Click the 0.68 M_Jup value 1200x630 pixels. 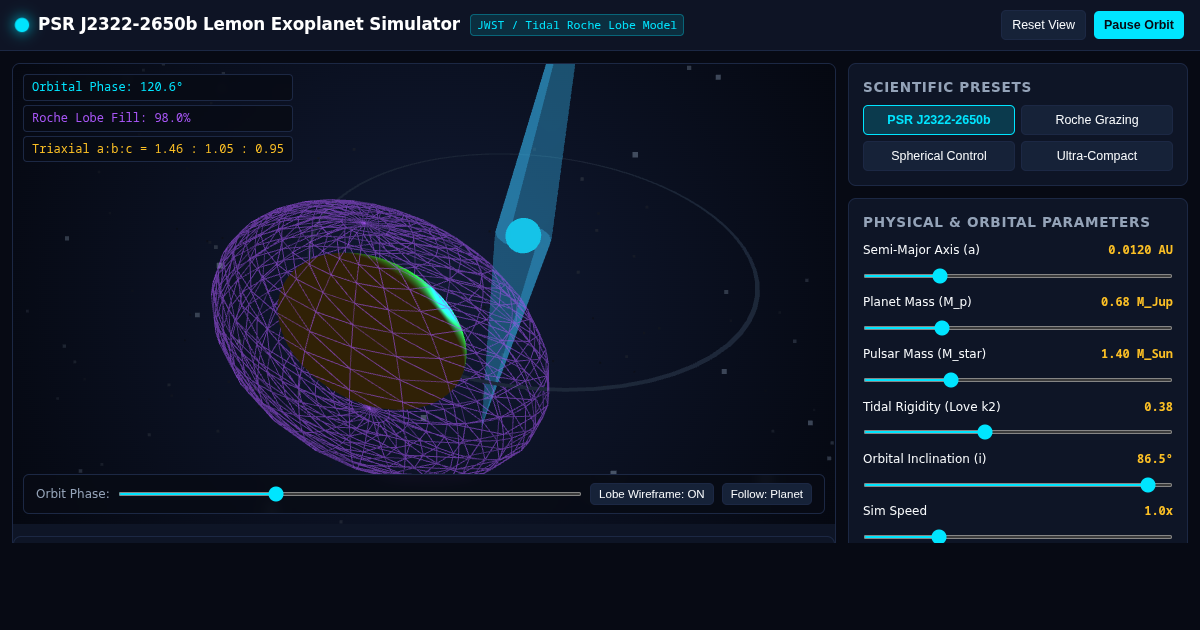coord(1137,302)
